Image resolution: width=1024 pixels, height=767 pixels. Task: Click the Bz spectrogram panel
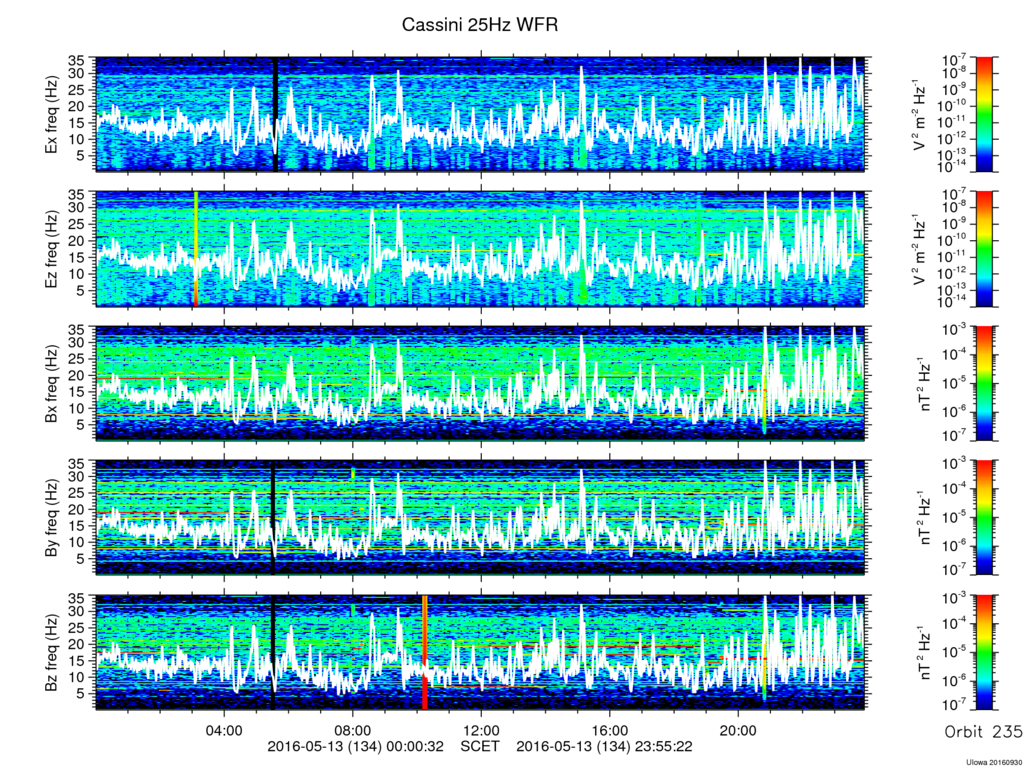point(481,652)
